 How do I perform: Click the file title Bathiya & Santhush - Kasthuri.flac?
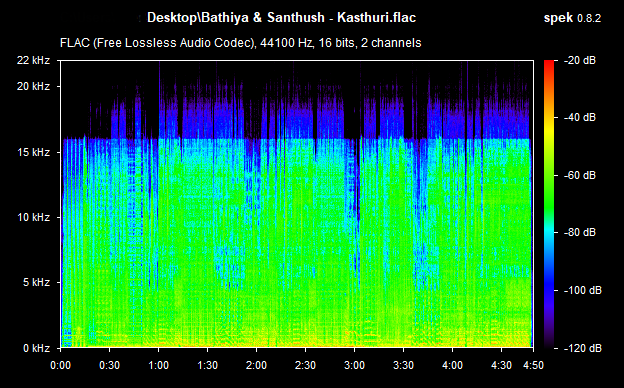(x=309, y=18)
